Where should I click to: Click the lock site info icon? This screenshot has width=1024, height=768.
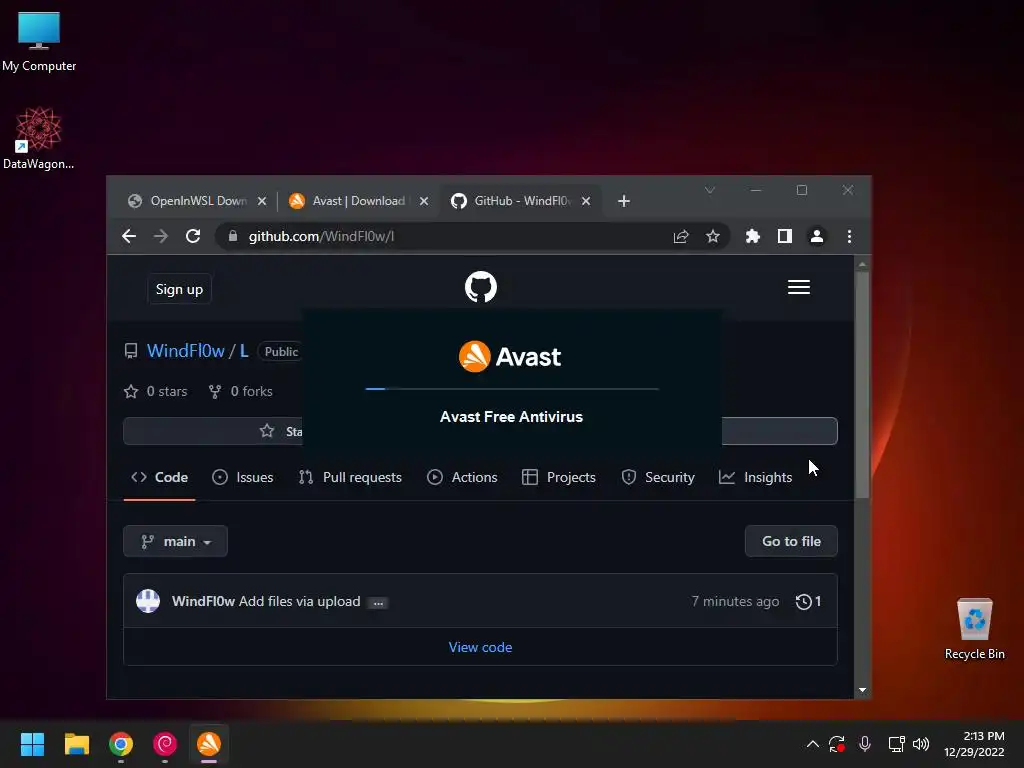coord(233,236)
